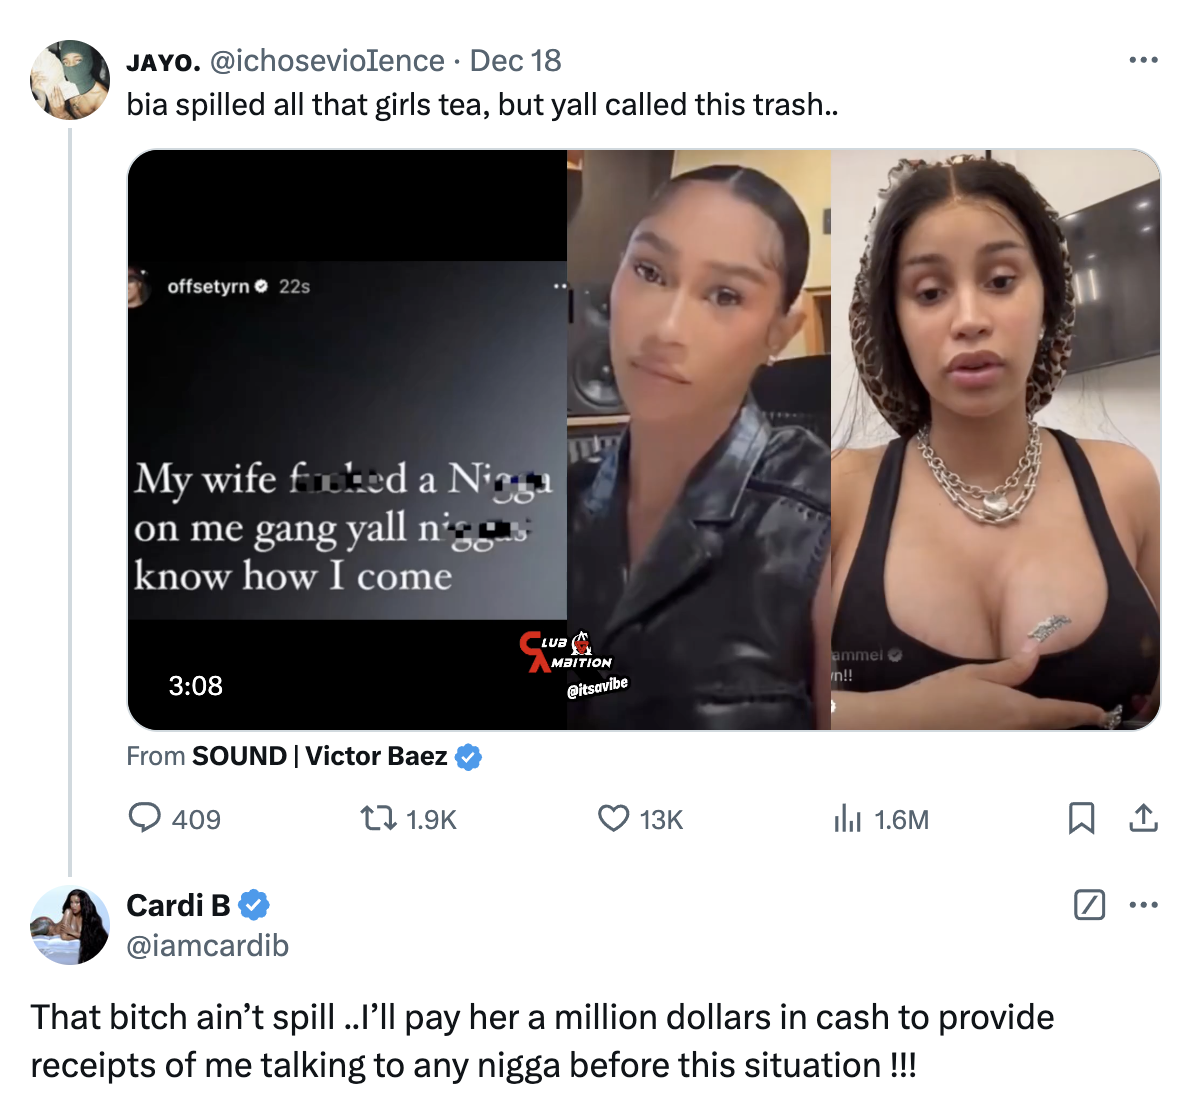The width and height of the screenshot is (1192, 1108).
Task: View analytics showing 1.6M views
Action: (x=847, y=818)
